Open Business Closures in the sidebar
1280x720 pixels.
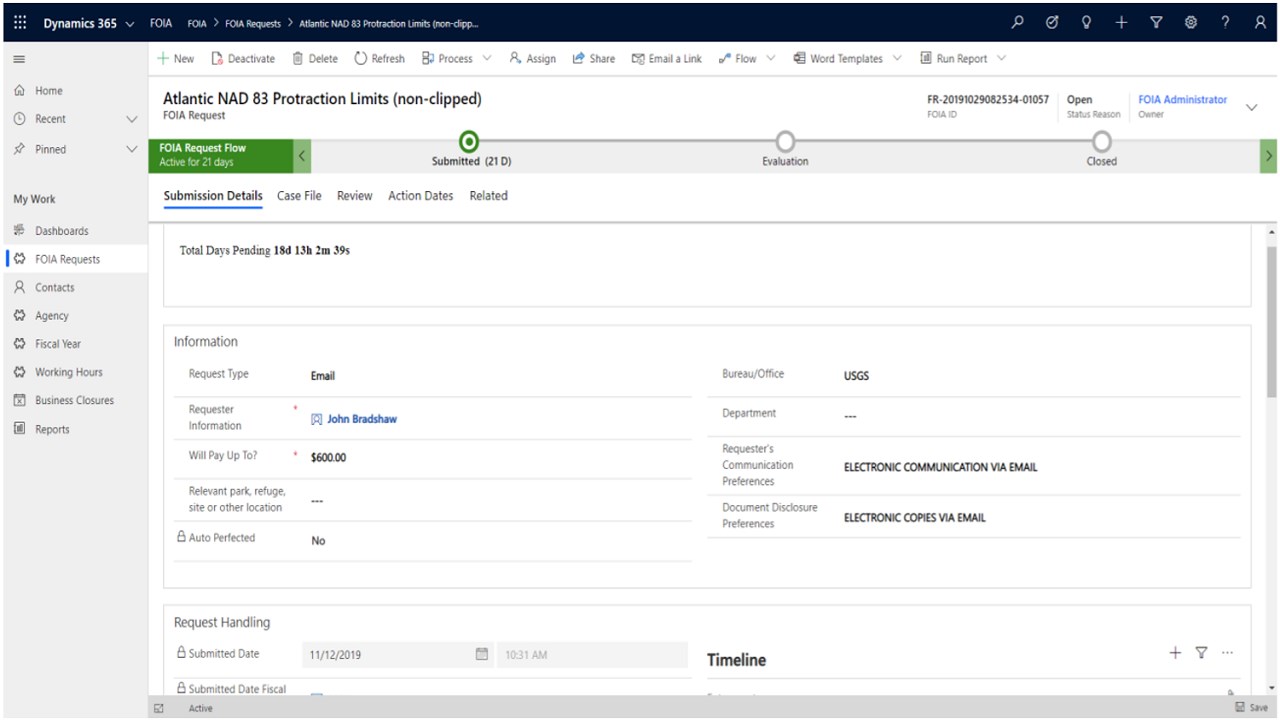click(75, 400)
